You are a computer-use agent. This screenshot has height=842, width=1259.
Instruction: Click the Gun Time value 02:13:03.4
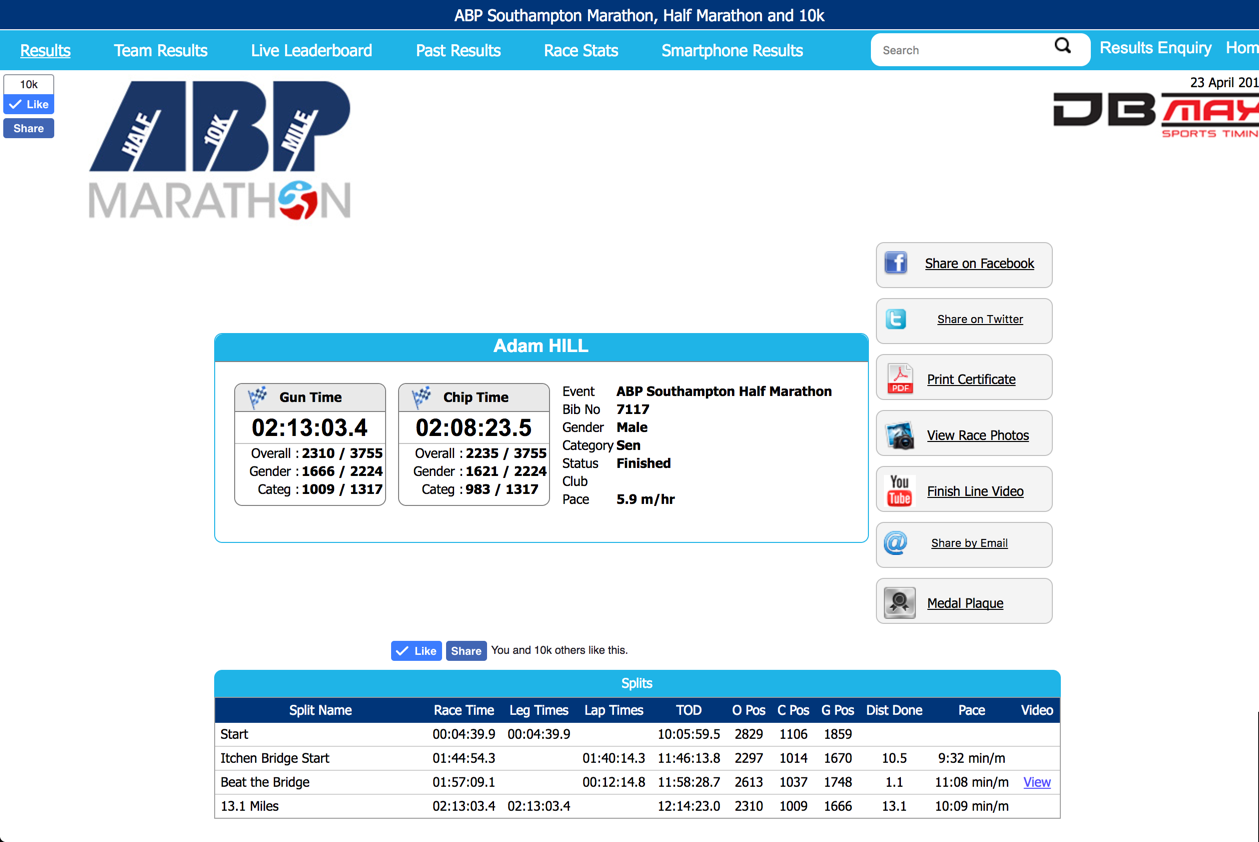click(310, 428)
